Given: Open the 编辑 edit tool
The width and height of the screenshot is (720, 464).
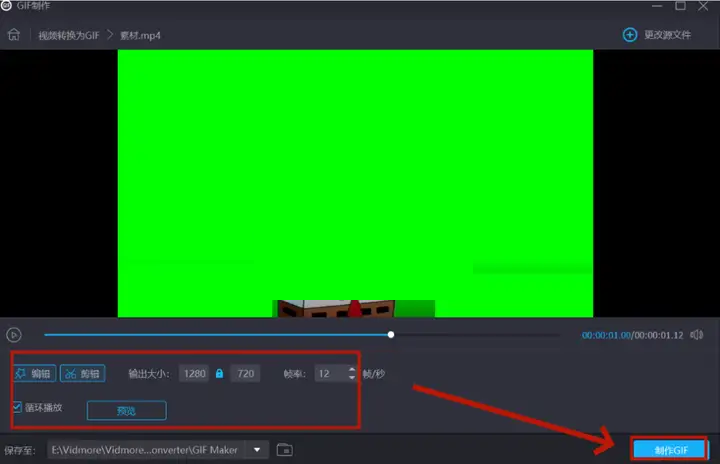Looking at the screenshot, I should click(x=35, y=373).
